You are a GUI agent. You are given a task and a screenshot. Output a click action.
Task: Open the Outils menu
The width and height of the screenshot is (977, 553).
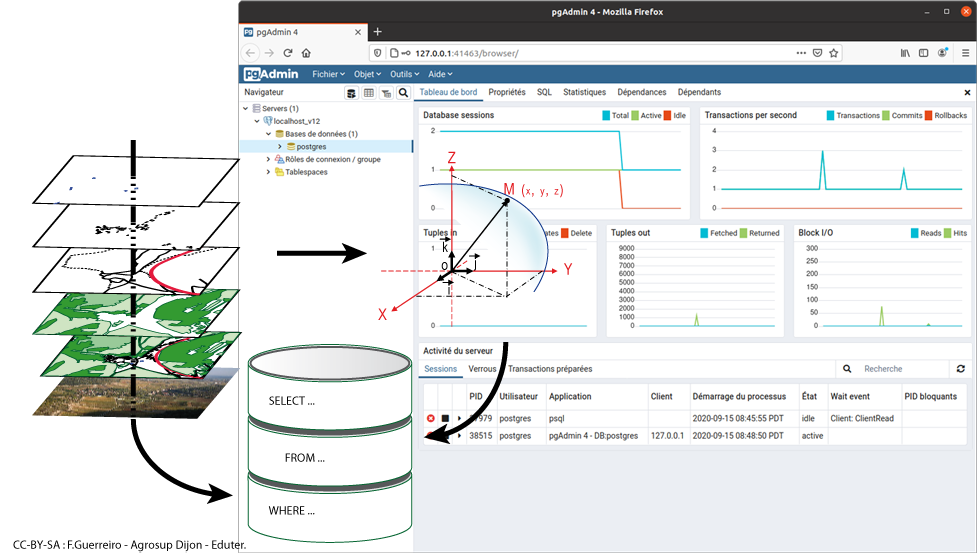tap(405, 74)
